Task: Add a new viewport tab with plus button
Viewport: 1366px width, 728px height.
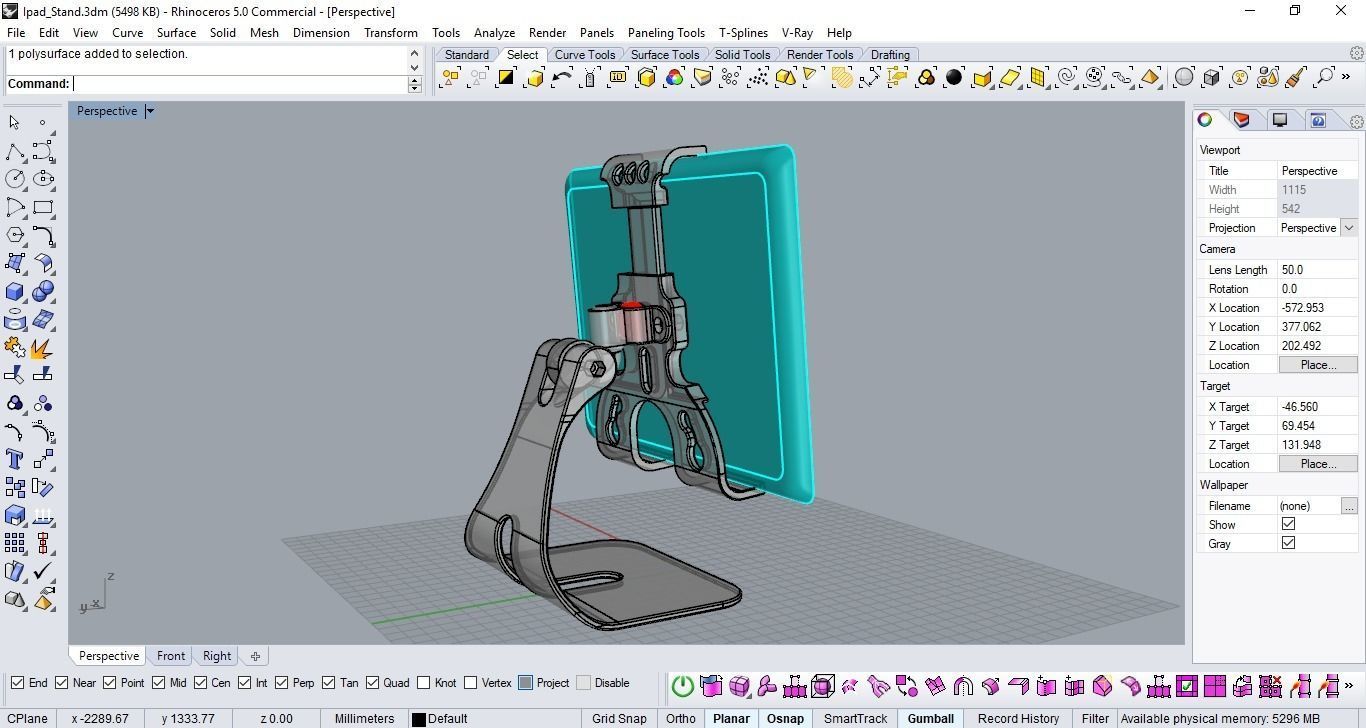Action: click(255, 656)
